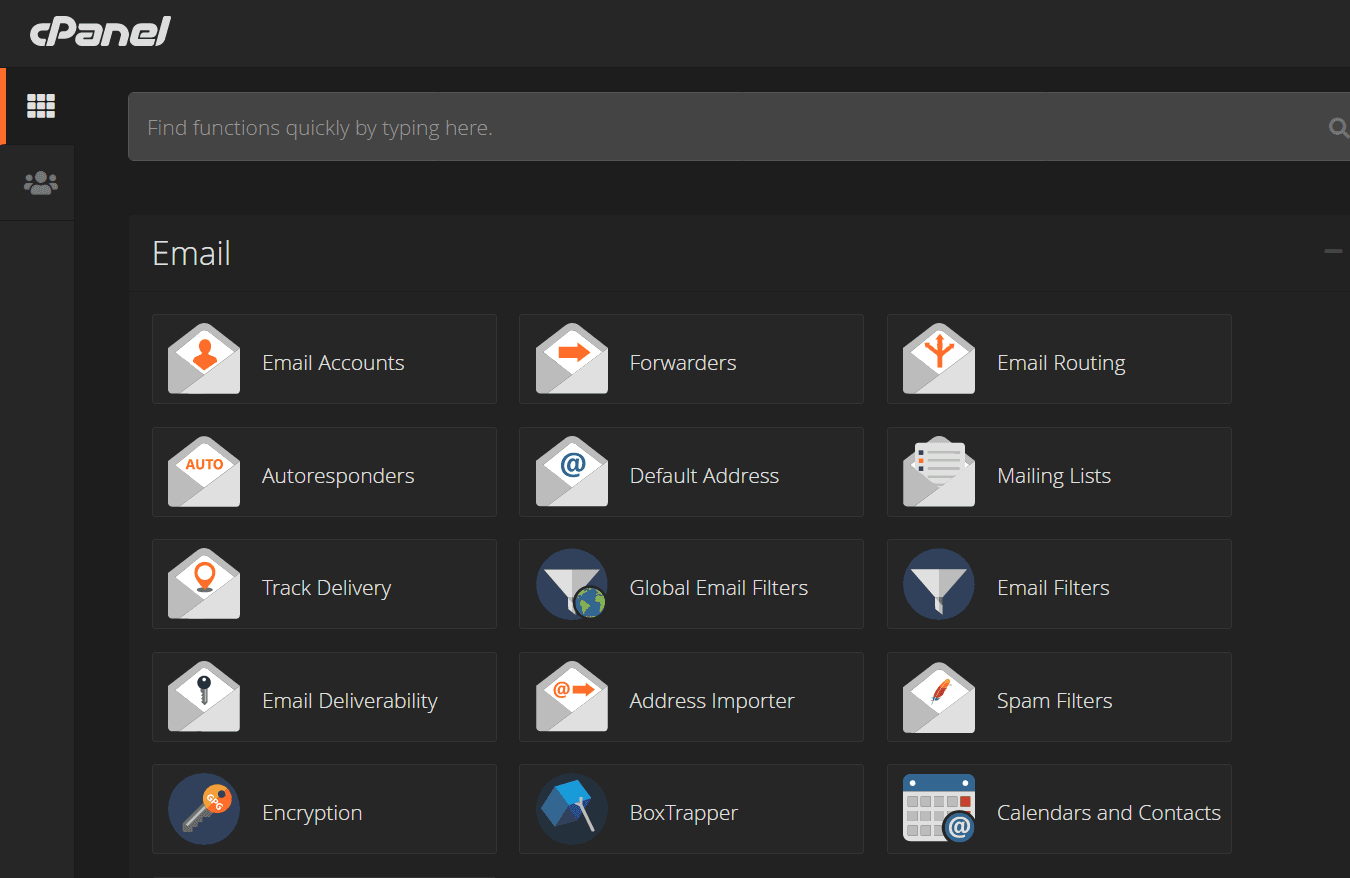Open User Manager from the sidebar
Image resolution: width=1350 pixels, height=878 pixels.
pyautogui.click(x=40, y=183)
